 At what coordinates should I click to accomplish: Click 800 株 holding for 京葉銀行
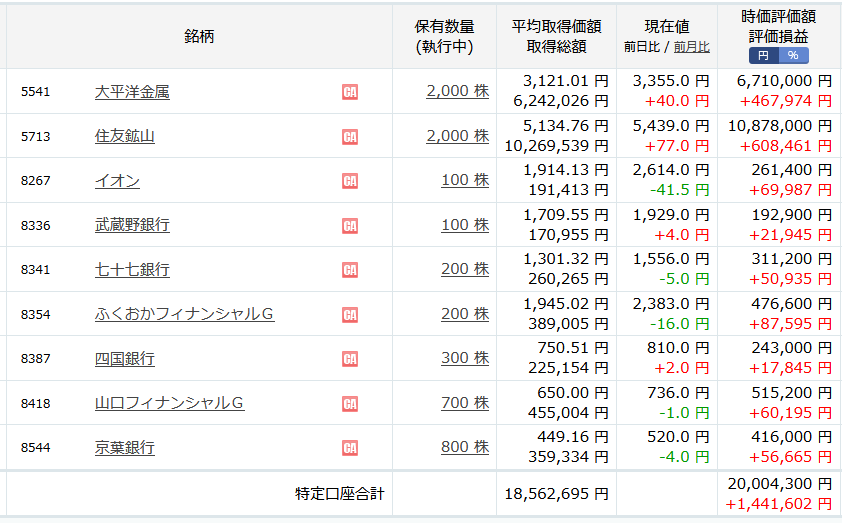tap(465, 447)
